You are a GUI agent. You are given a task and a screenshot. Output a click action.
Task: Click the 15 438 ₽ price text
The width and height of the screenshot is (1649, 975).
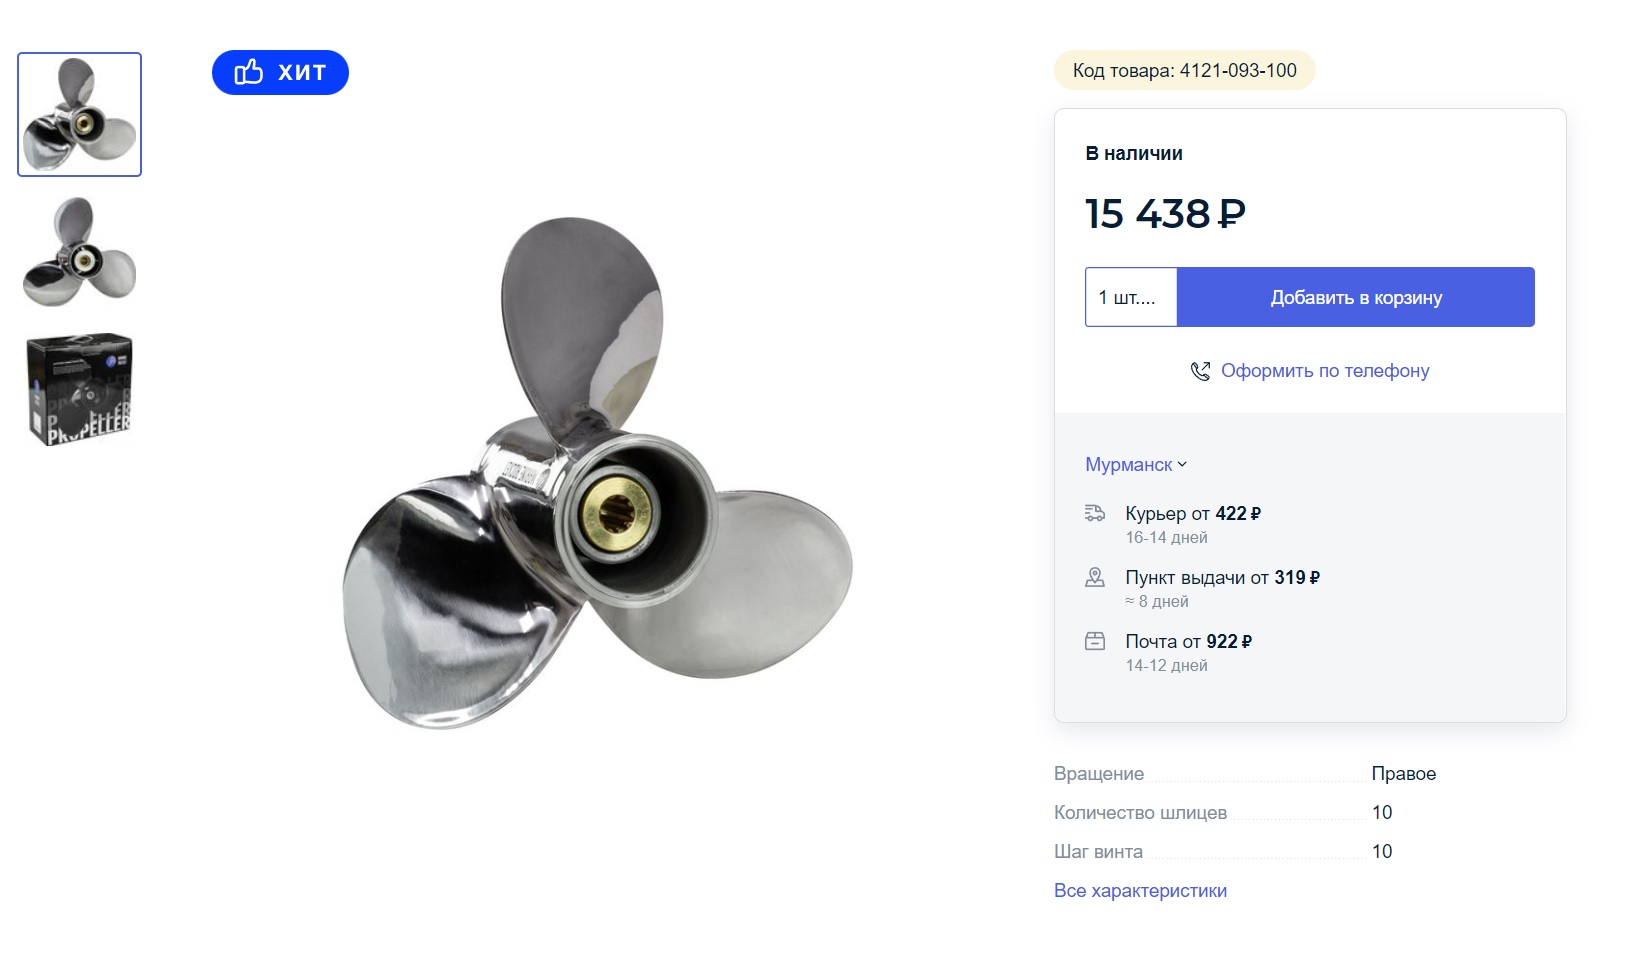(x=1165, y=213)
